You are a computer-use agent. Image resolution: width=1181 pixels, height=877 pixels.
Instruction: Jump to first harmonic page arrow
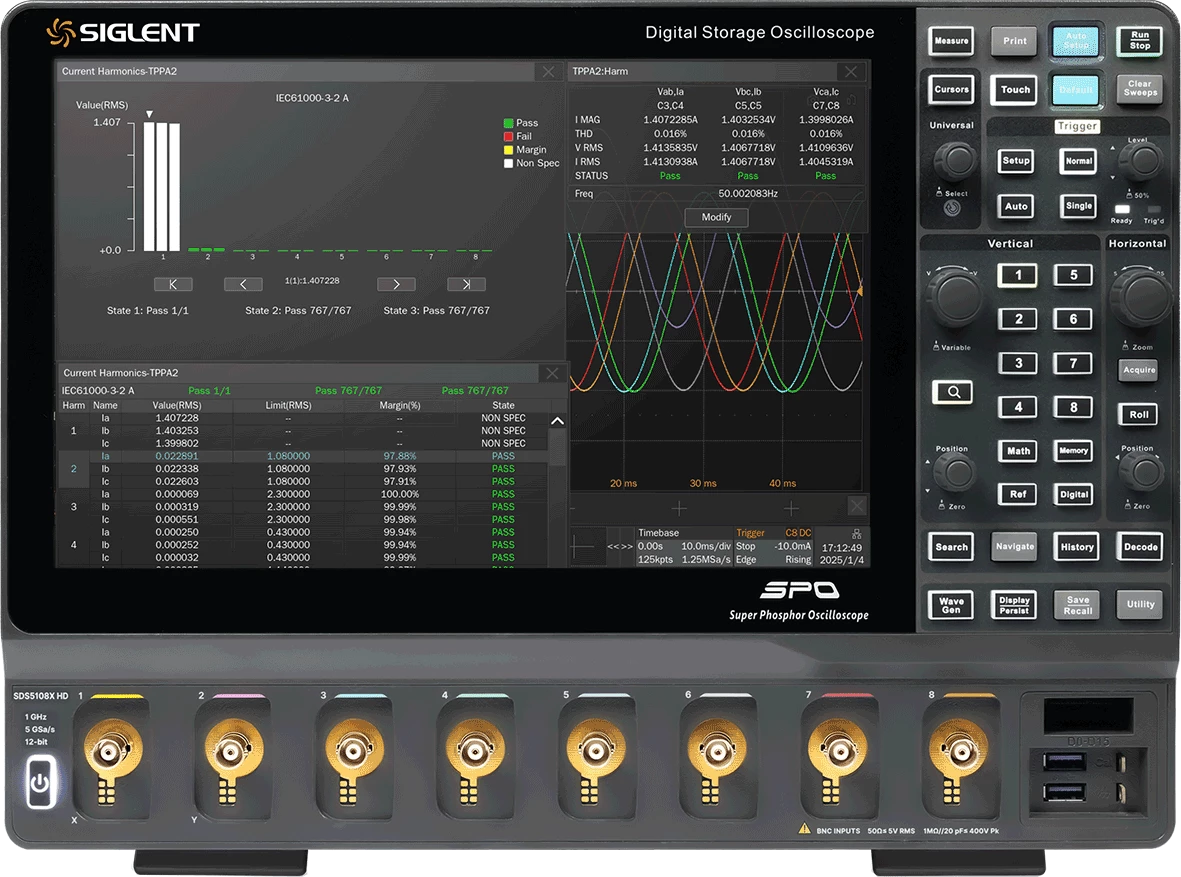point(173,284)
